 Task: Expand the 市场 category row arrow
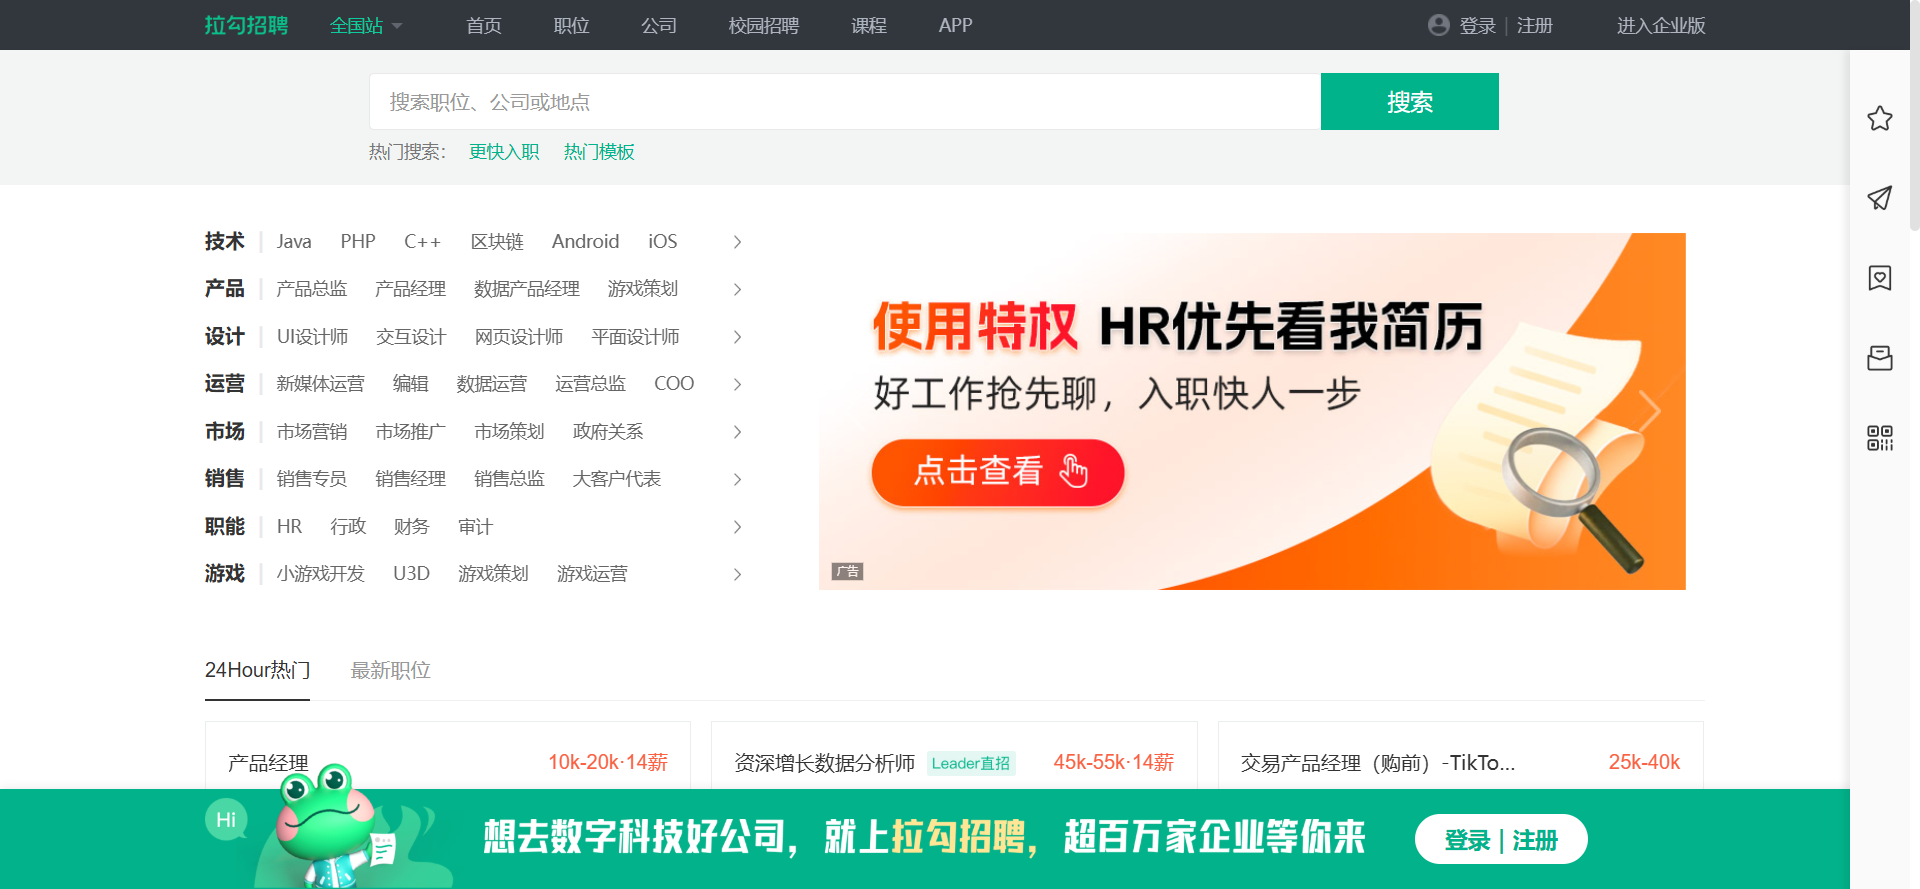737,432
